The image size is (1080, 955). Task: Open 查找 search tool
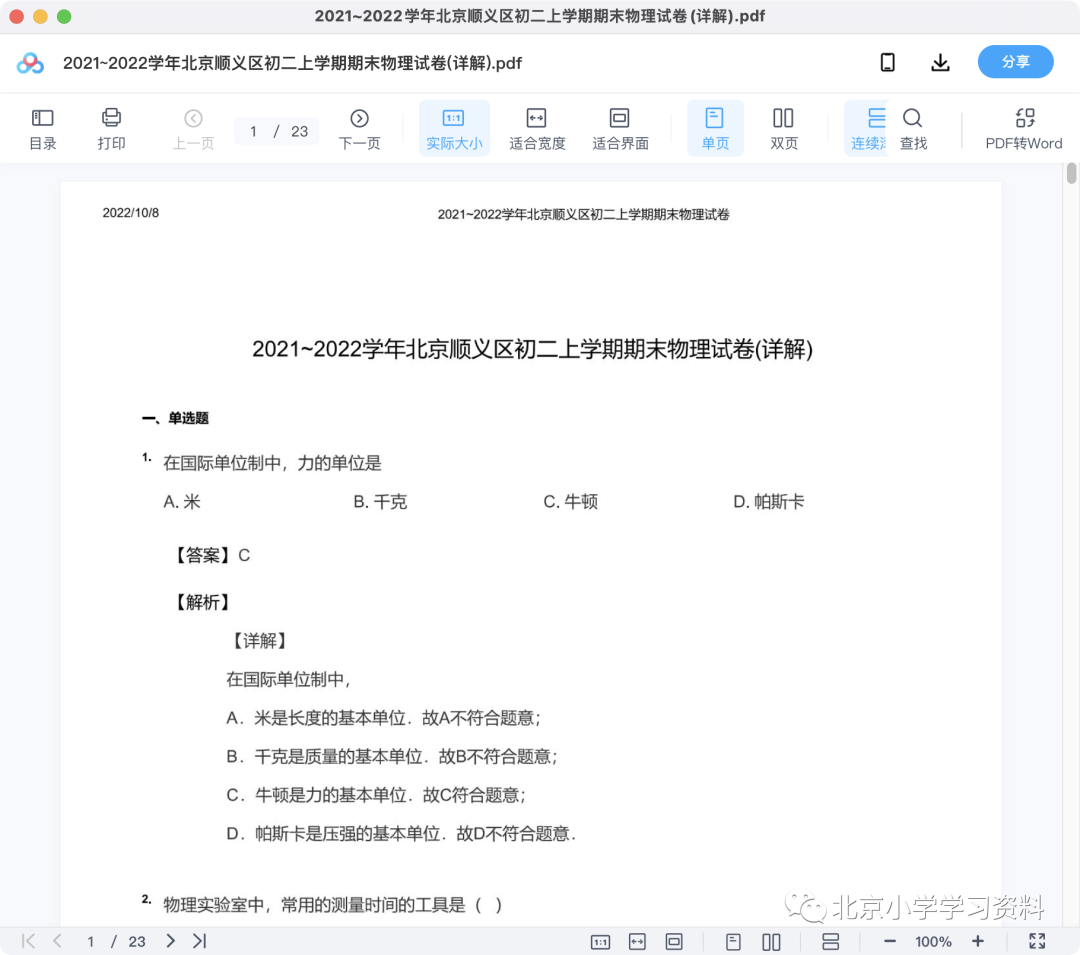pos(913,129)
